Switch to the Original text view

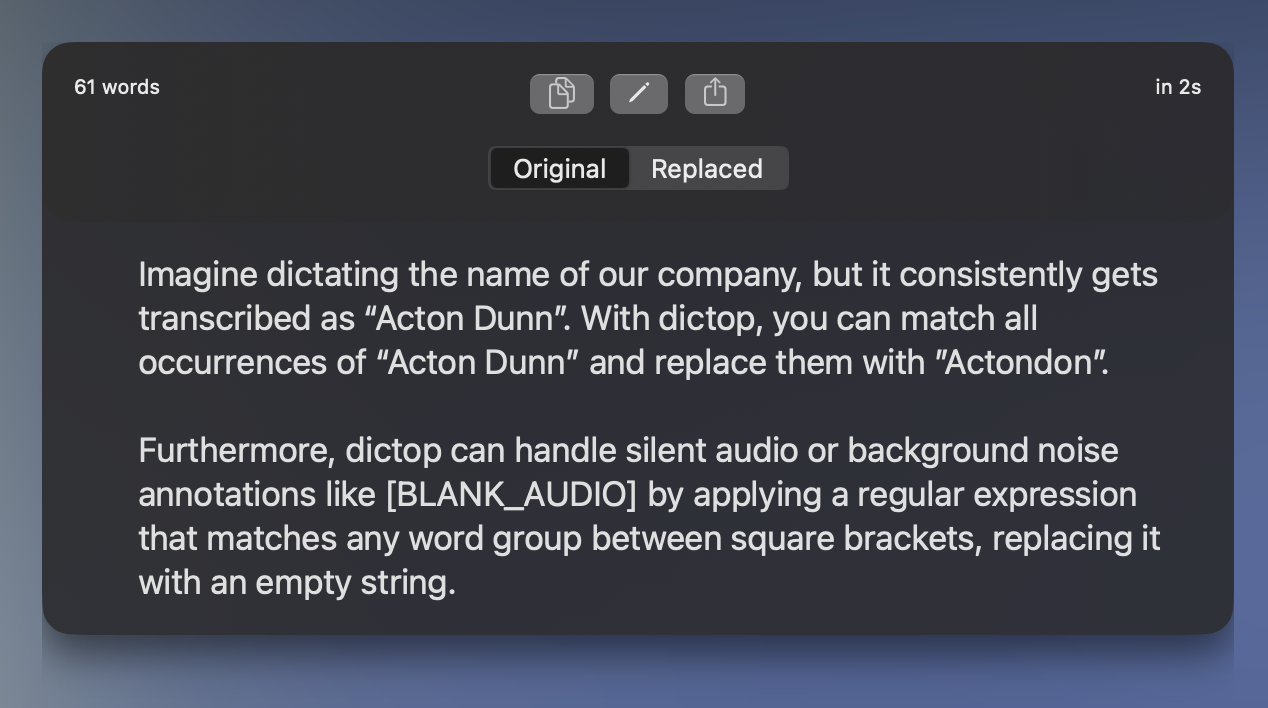pos(559,169)
